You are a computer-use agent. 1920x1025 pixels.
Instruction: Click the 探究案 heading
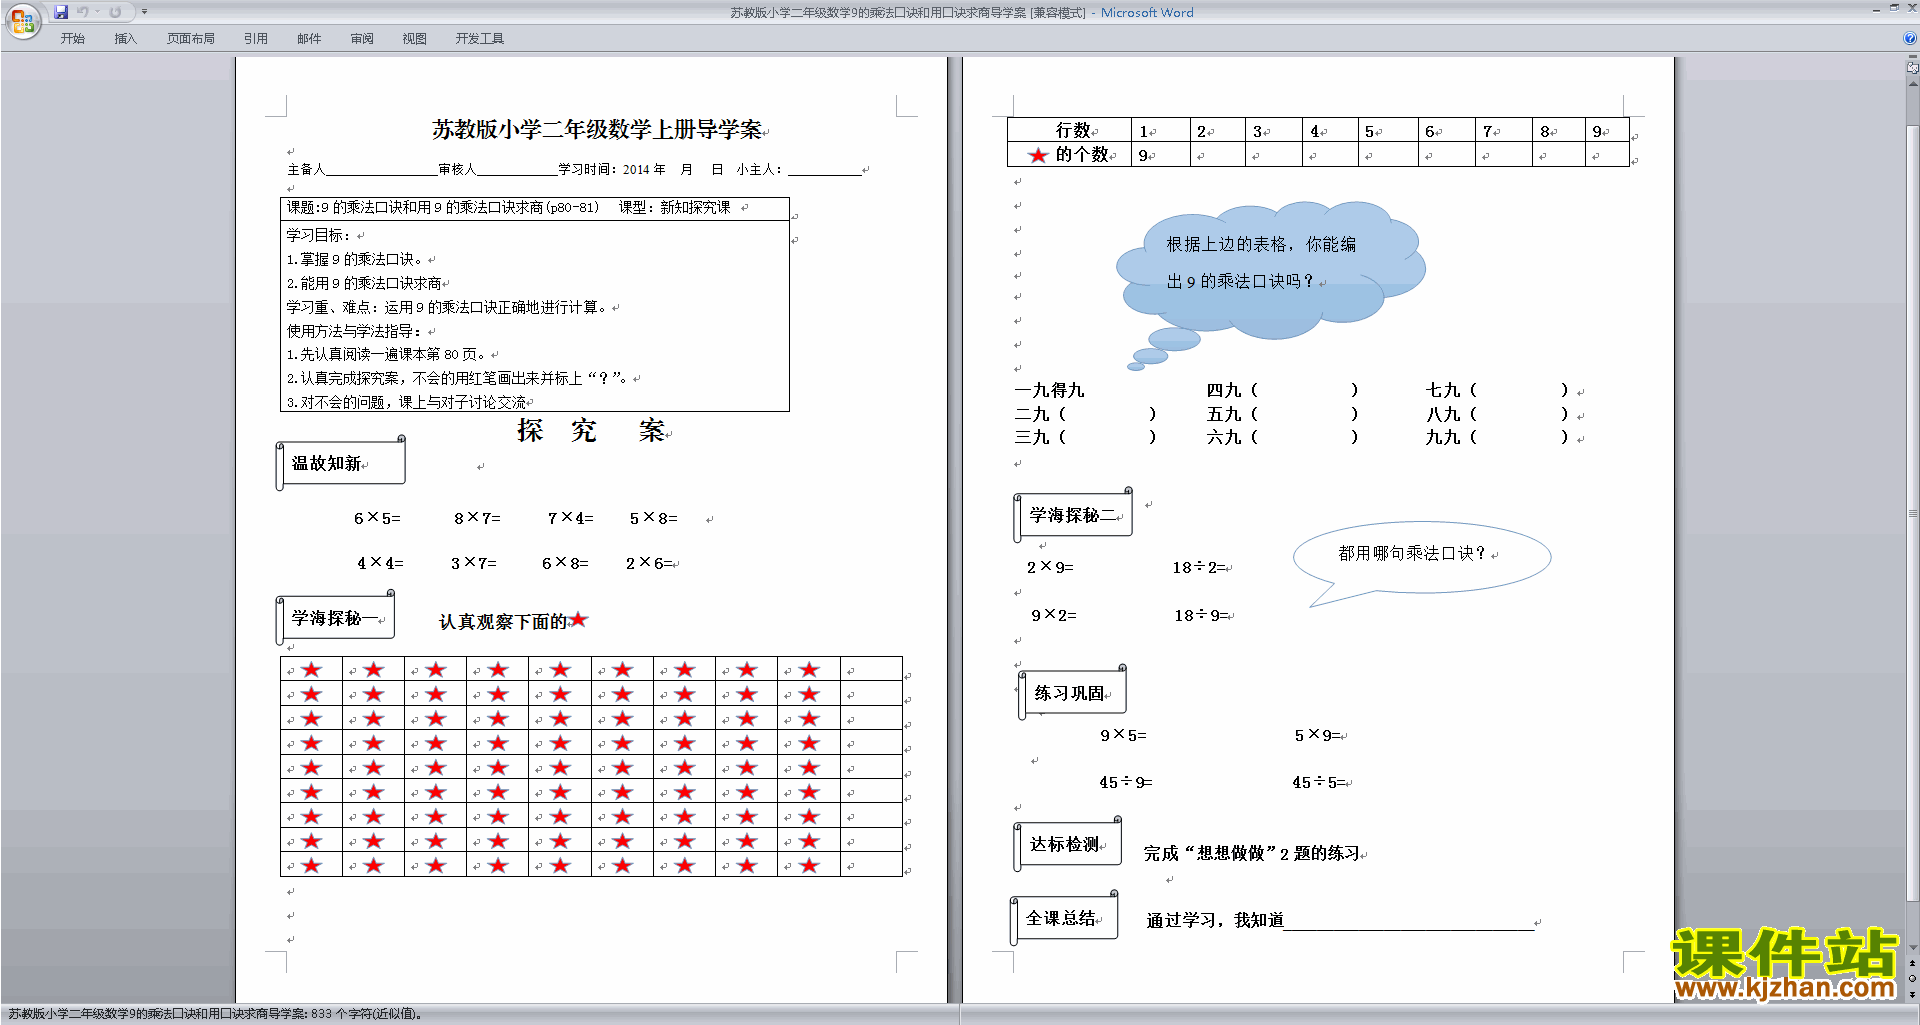coord(592,431)
